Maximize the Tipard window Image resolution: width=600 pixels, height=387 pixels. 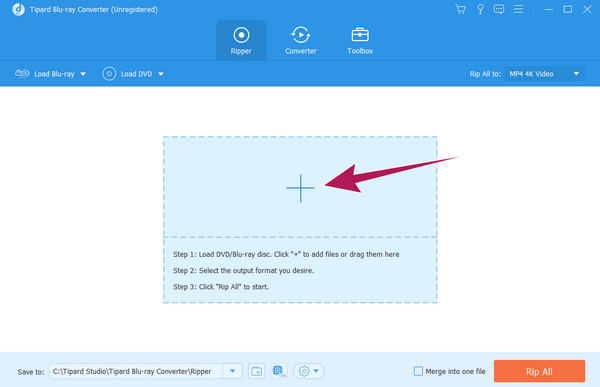tap(568, 9)
